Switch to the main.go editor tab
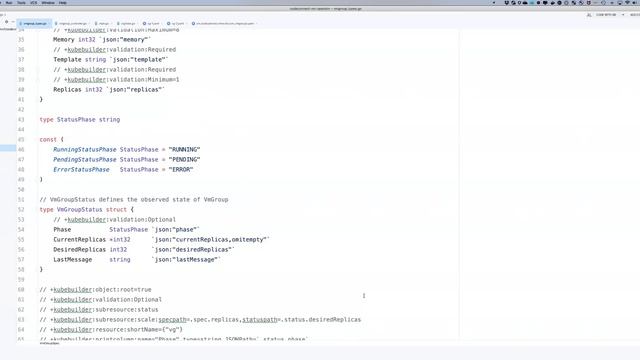 [x=103, y=24]
